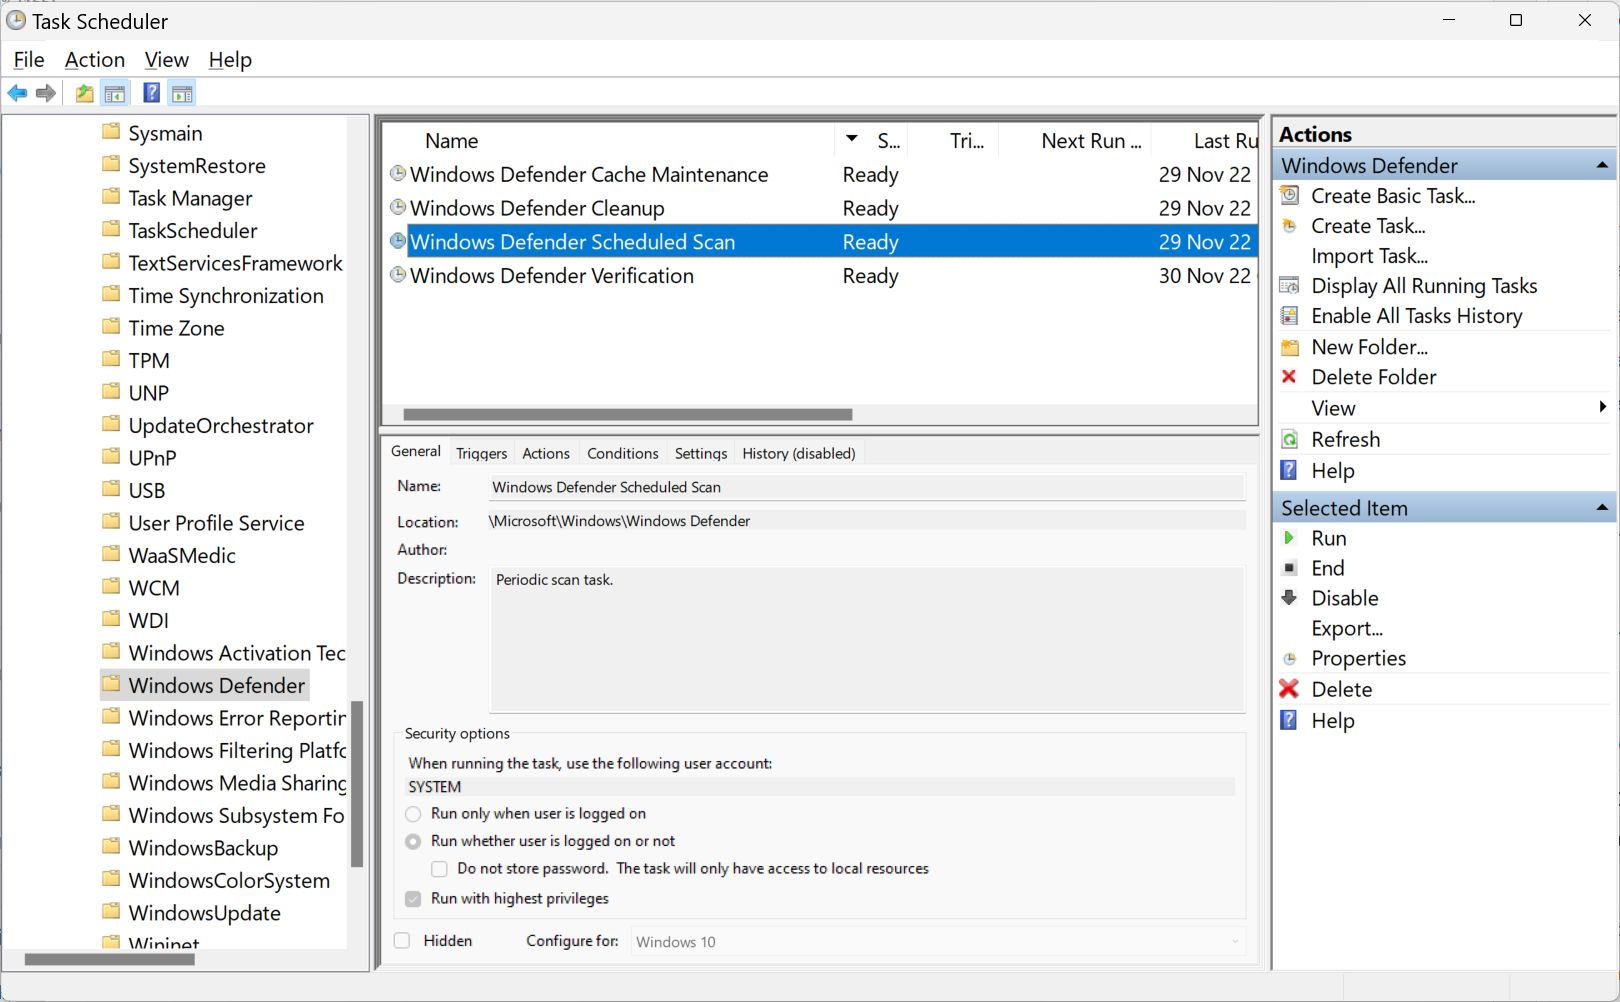1620x1002 pixels.
Task: Click the Properties clock icon
Action: (x=1290, y=658)
